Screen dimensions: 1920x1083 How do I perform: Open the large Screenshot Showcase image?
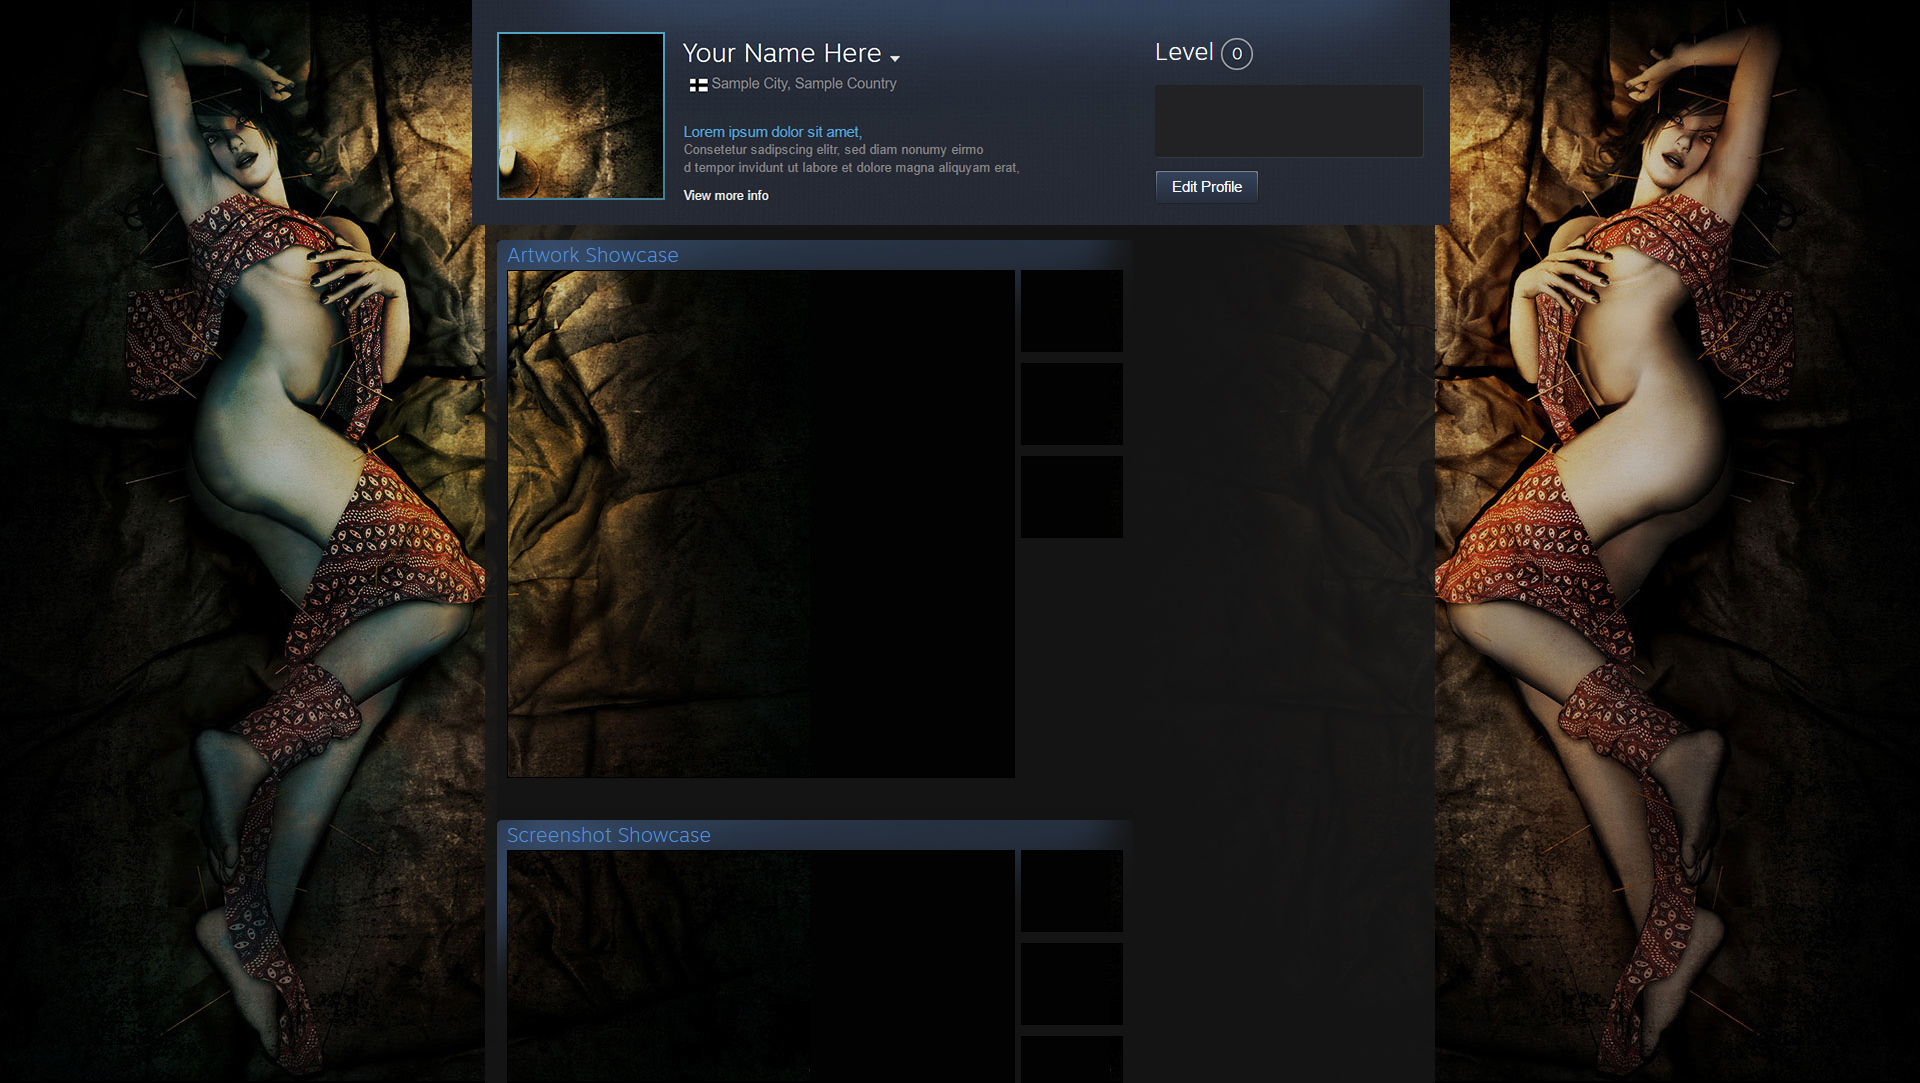point(760,965)
